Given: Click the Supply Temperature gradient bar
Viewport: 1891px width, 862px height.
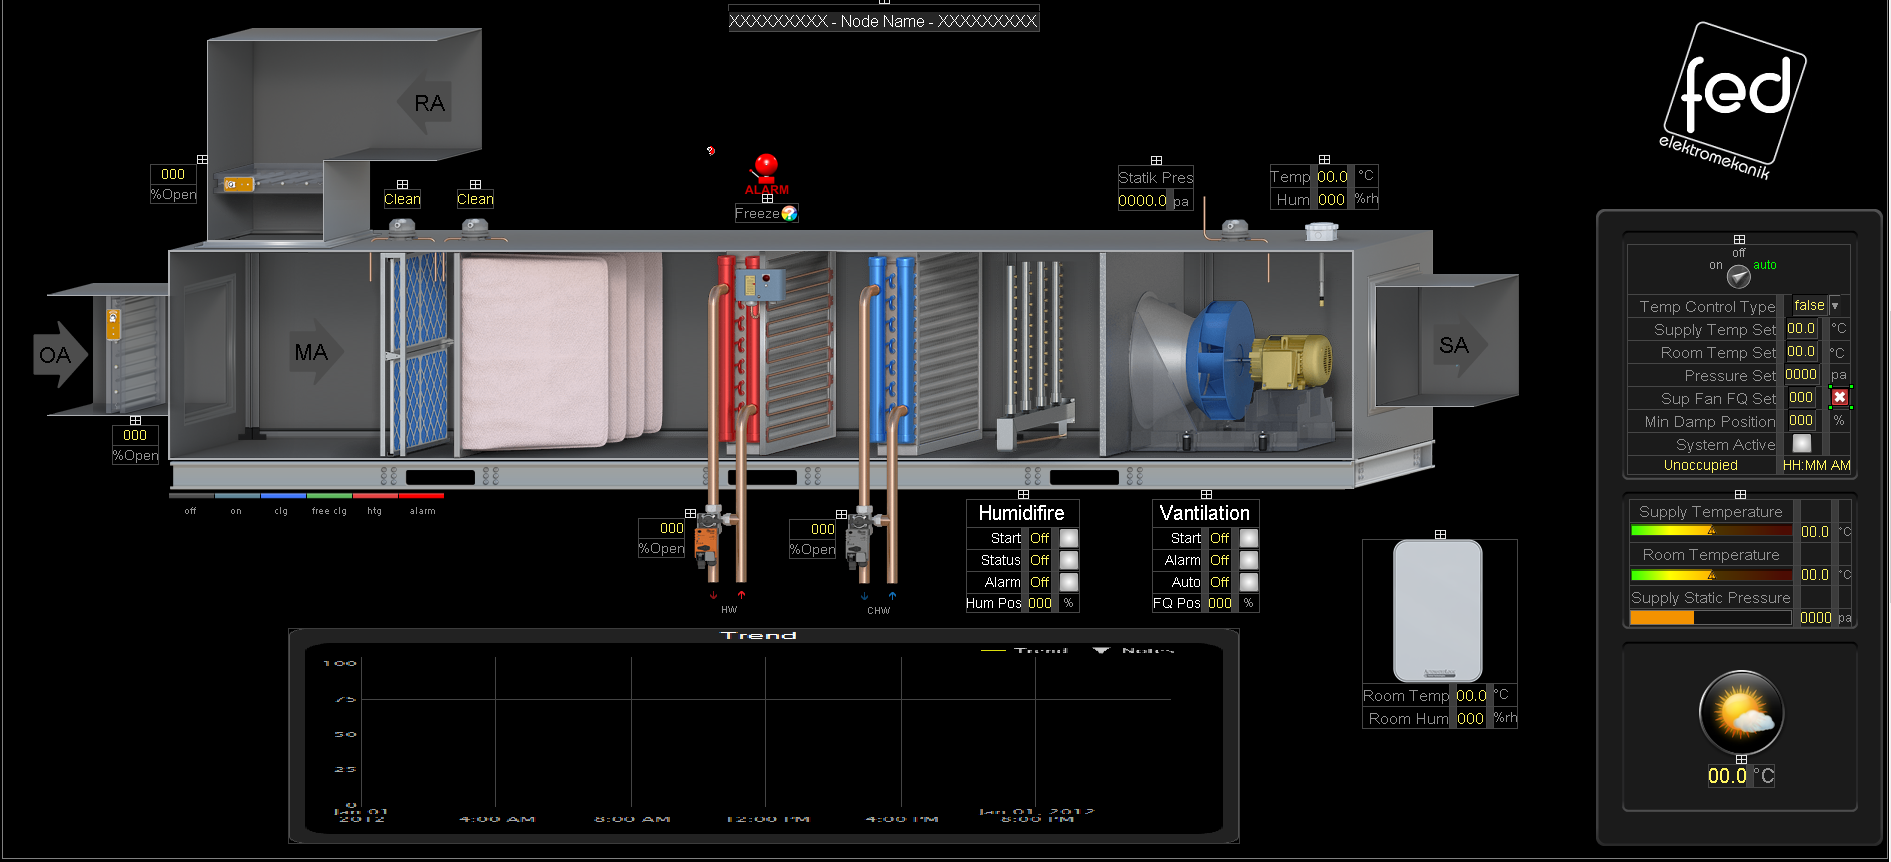Looking at the screenshot, I should pos(1711,531).
